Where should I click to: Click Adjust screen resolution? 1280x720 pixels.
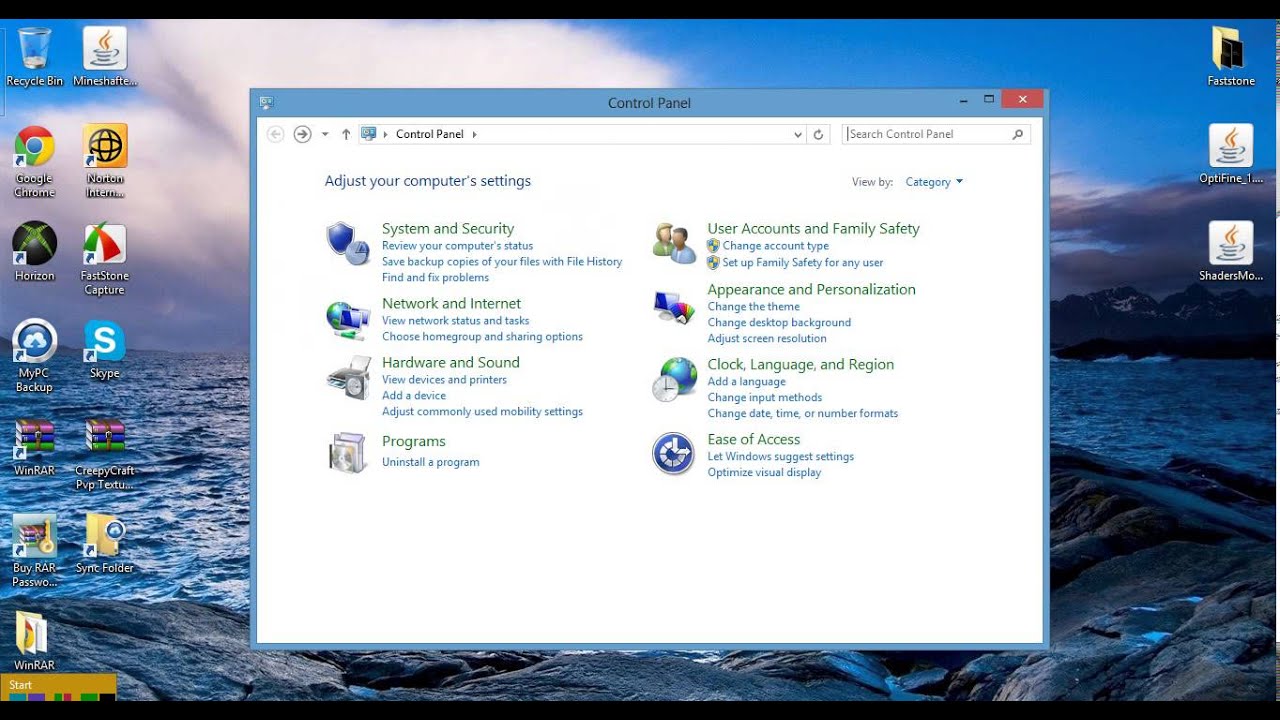click(767, 339)
